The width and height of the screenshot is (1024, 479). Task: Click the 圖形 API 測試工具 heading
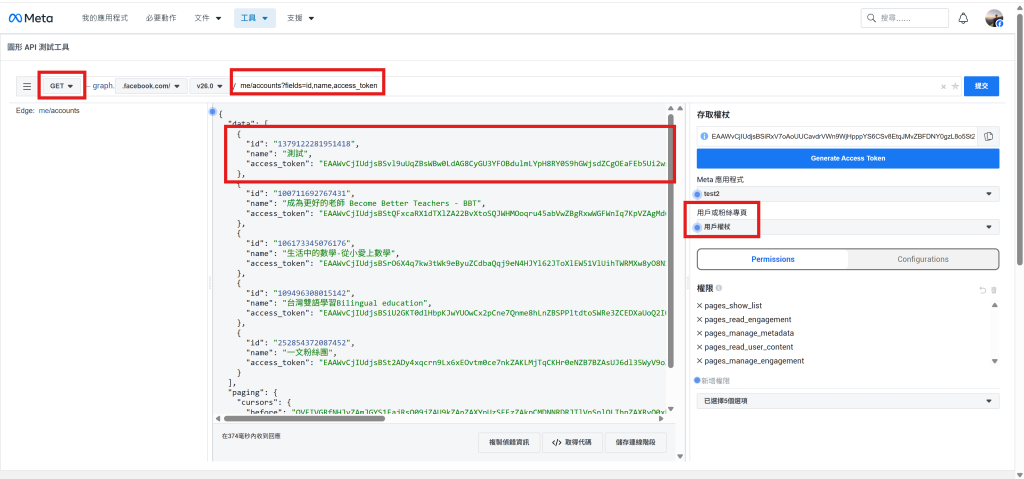pos(38,47)
